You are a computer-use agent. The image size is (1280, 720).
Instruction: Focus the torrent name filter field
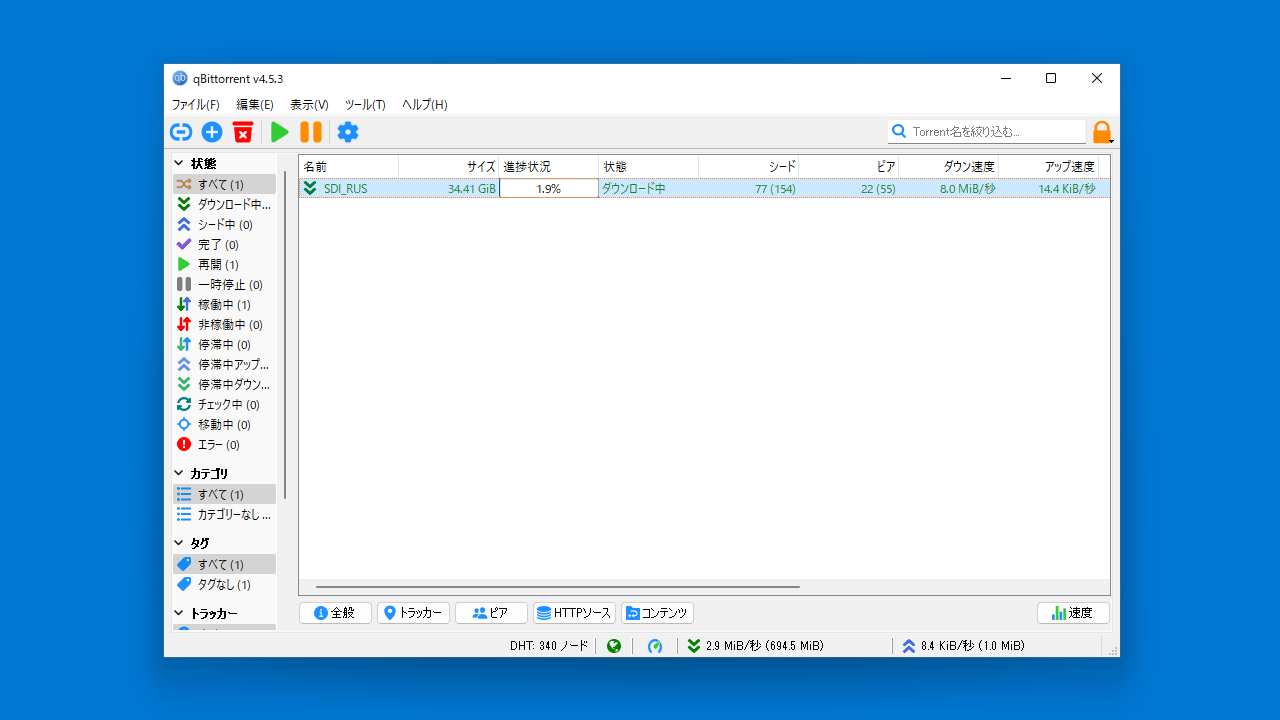tap(987, 131)
